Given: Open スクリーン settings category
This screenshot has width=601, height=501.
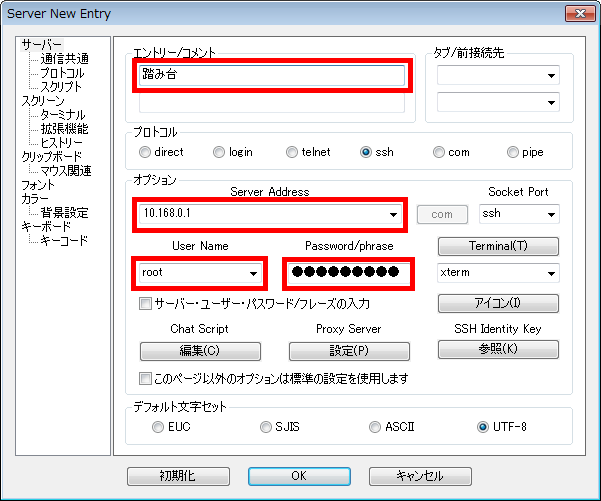Looking at the screenshot, I should coord(43,101).
